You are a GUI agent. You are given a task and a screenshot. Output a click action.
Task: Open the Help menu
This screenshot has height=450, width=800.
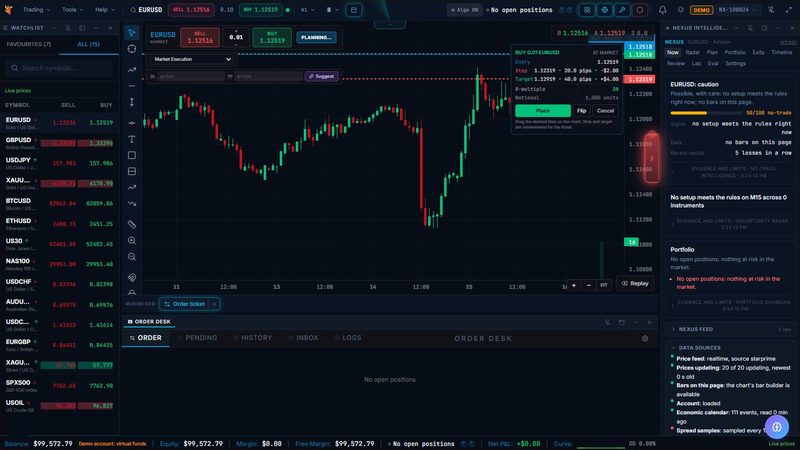tap(105, 10)
